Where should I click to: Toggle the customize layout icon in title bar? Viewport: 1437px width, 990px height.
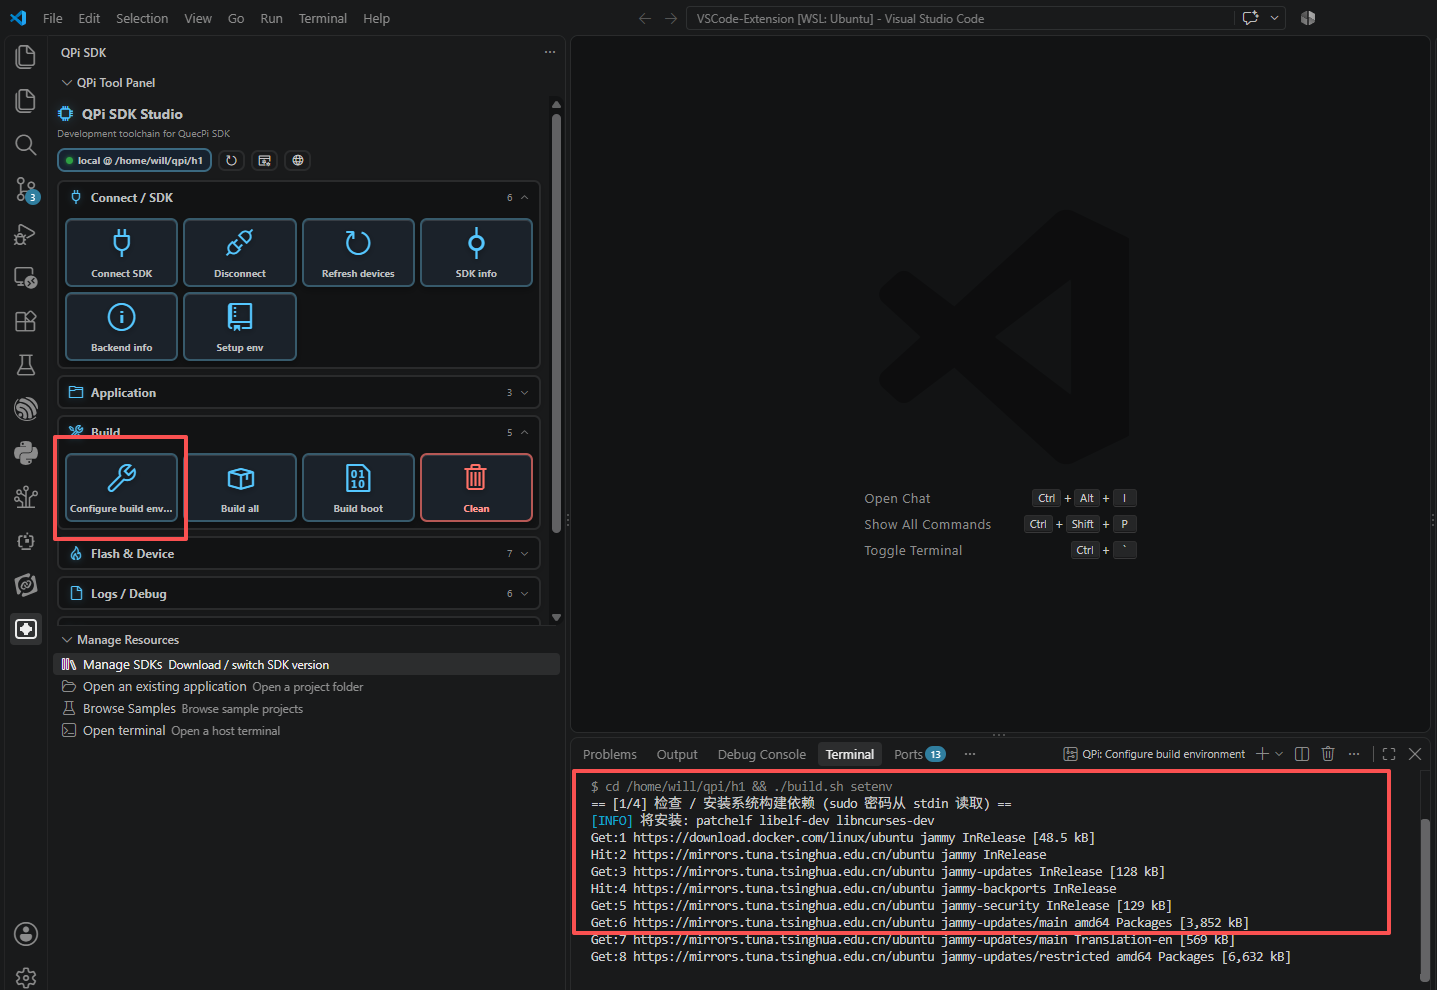point(1308,18)
